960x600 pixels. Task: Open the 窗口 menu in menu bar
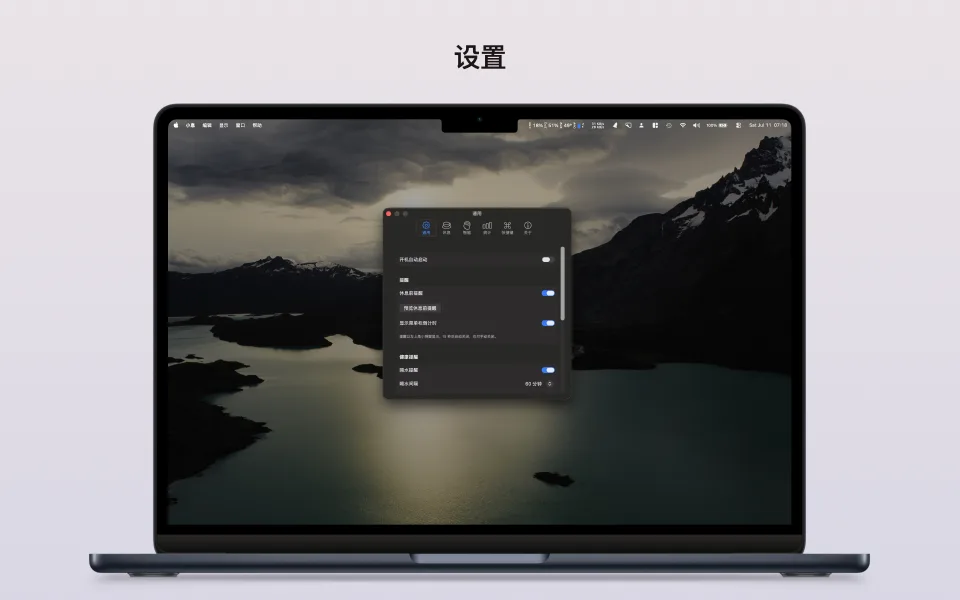pyautogui.click(x=241, y=125)
